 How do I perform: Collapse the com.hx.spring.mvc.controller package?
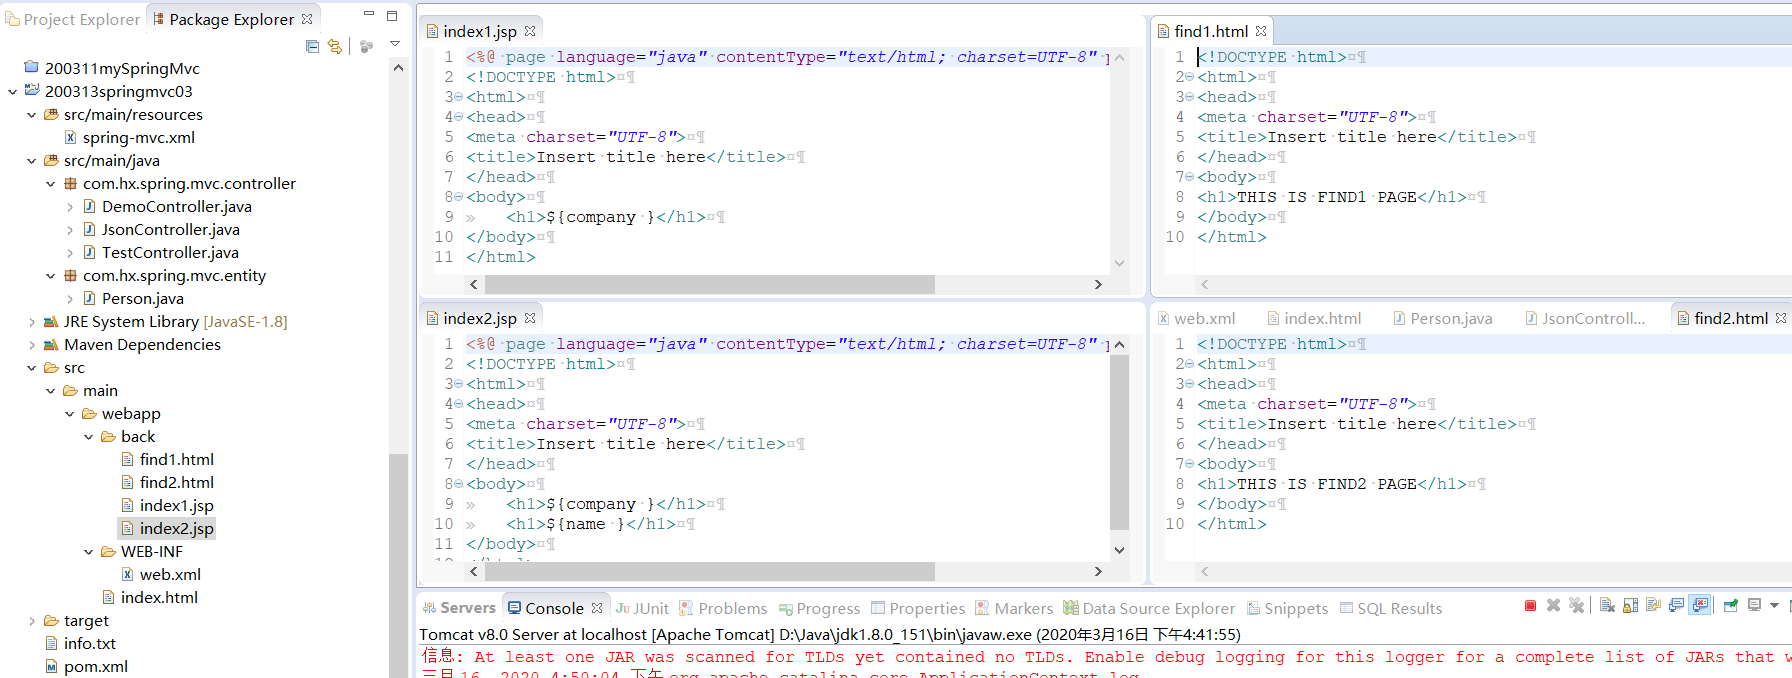coord(50,183)
